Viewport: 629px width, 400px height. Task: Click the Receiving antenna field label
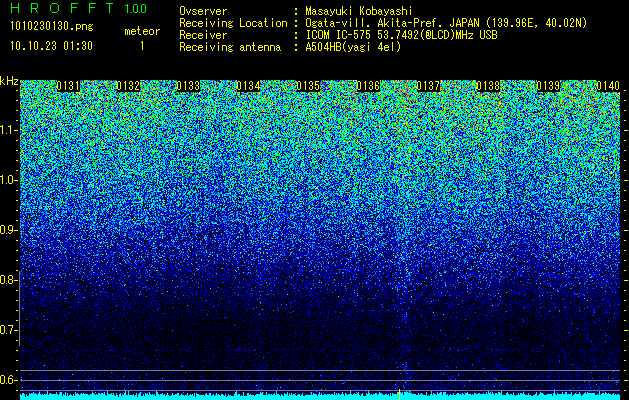click(230, 47)
